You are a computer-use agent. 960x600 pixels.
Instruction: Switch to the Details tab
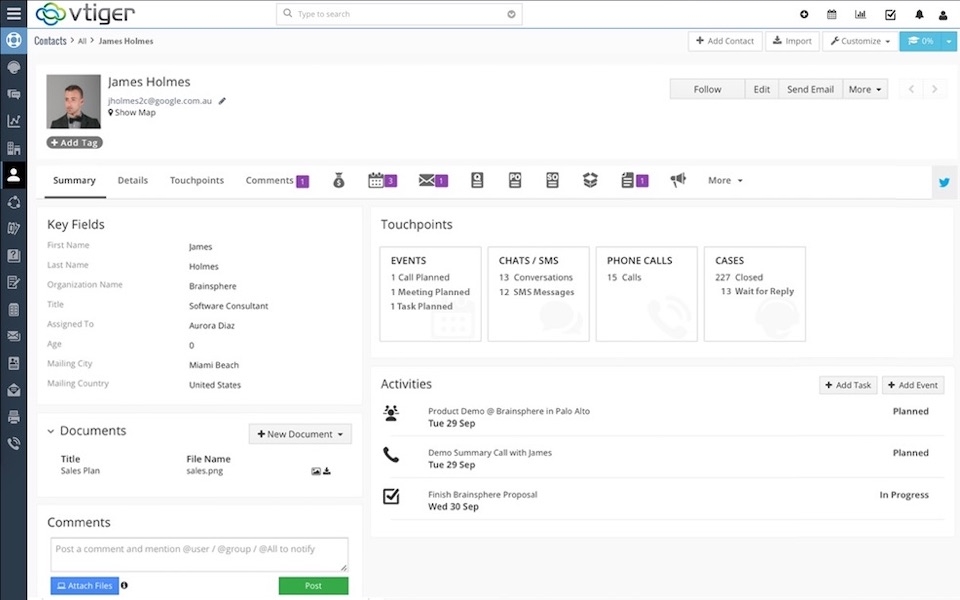[132, 181]
